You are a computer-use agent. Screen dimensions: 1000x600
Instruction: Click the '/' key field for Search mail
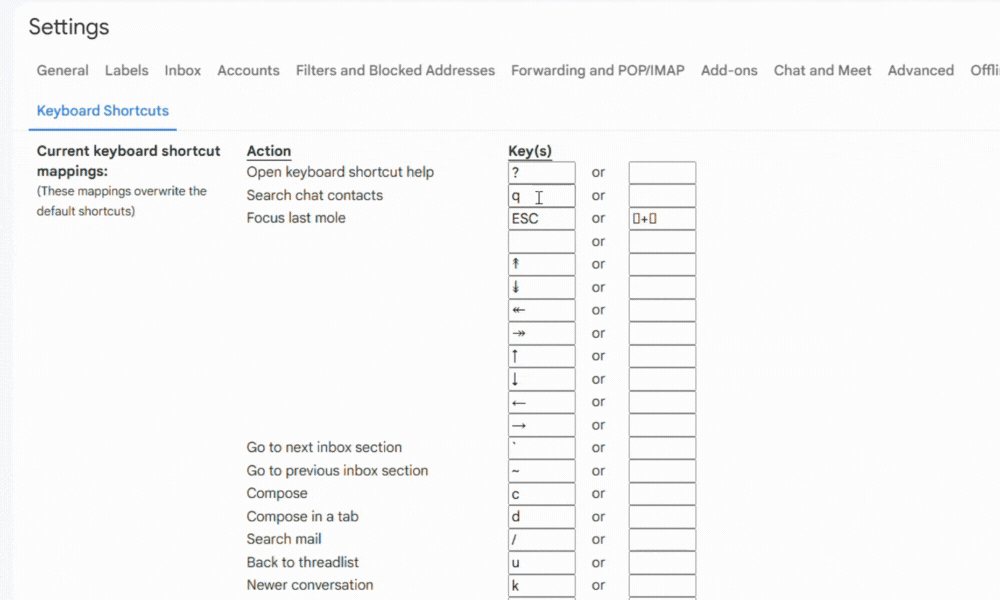pos(541,540)
